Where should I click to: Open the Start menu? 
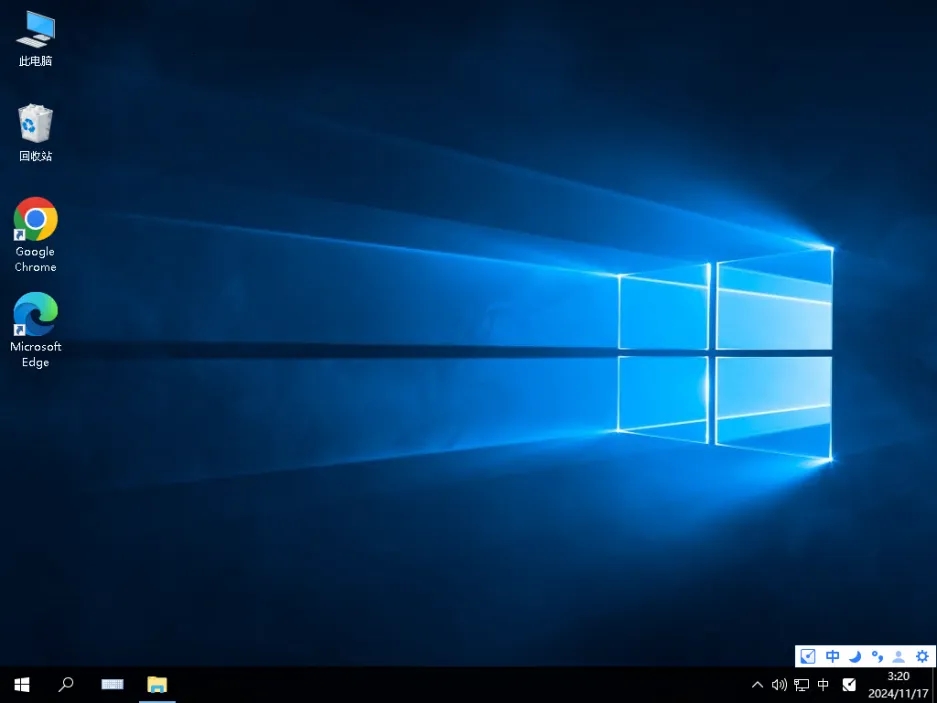coord(21,684)
